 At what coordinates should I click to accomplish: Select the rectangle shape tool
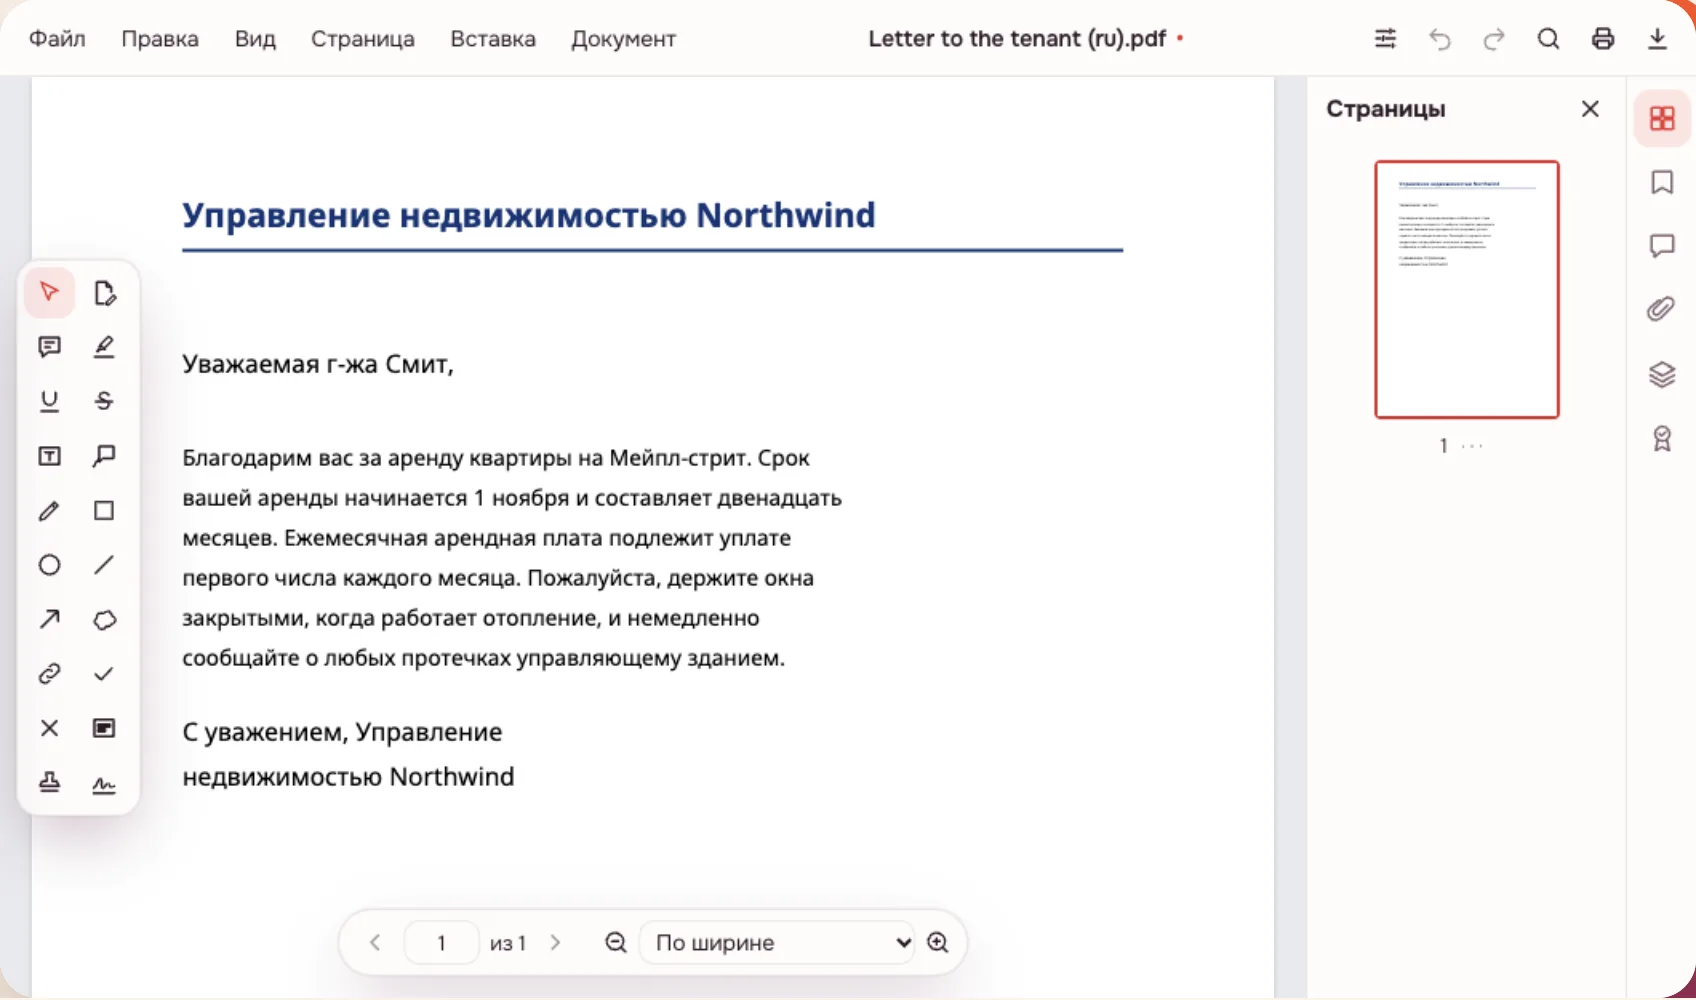tap(104, 510)
